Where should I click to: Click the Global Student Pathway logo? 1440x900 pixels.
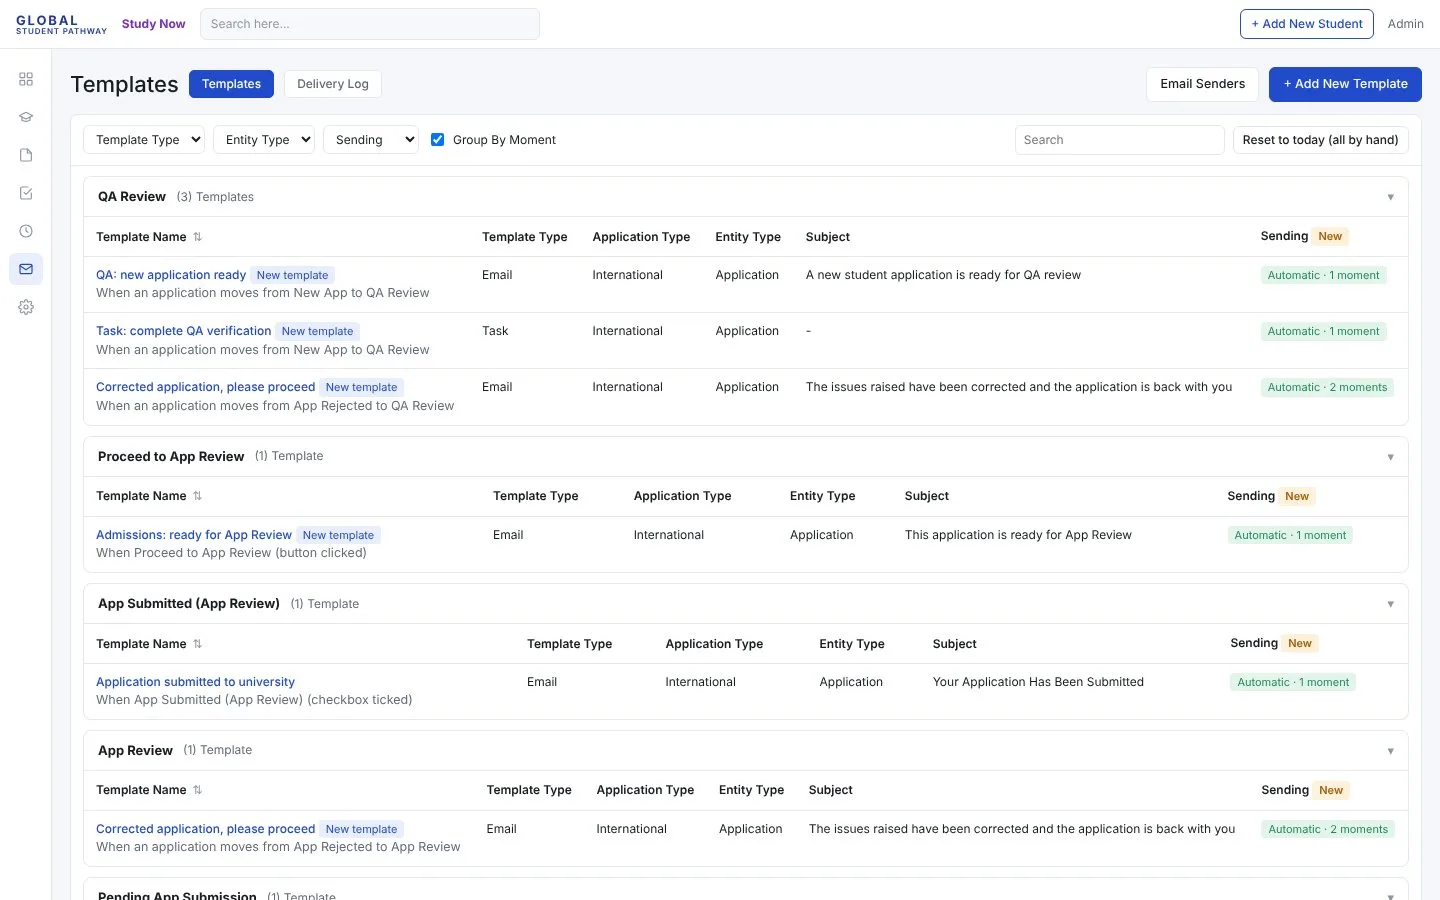pyautogui.click(x=61, y=24)
